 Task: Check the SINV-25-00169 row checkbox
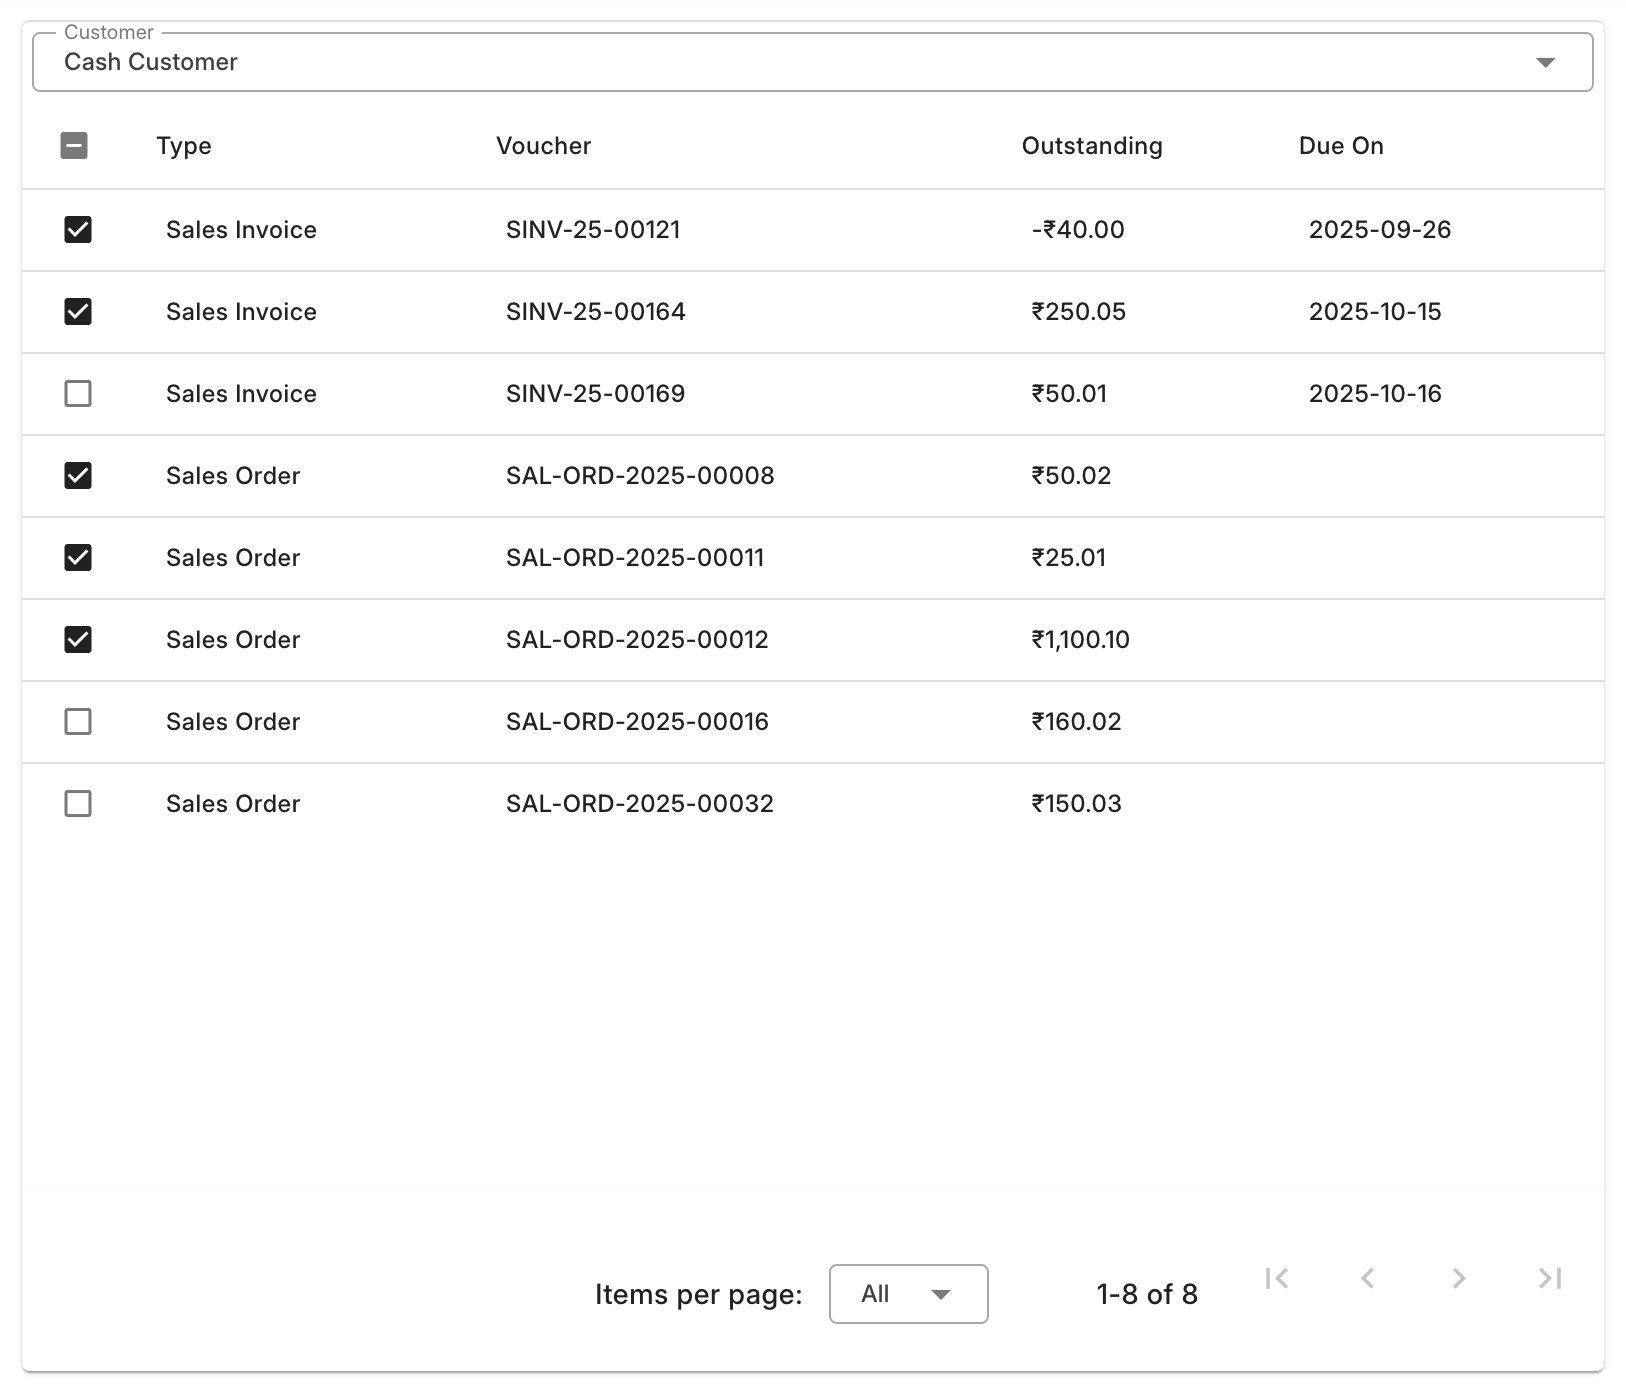coord(78,394)
